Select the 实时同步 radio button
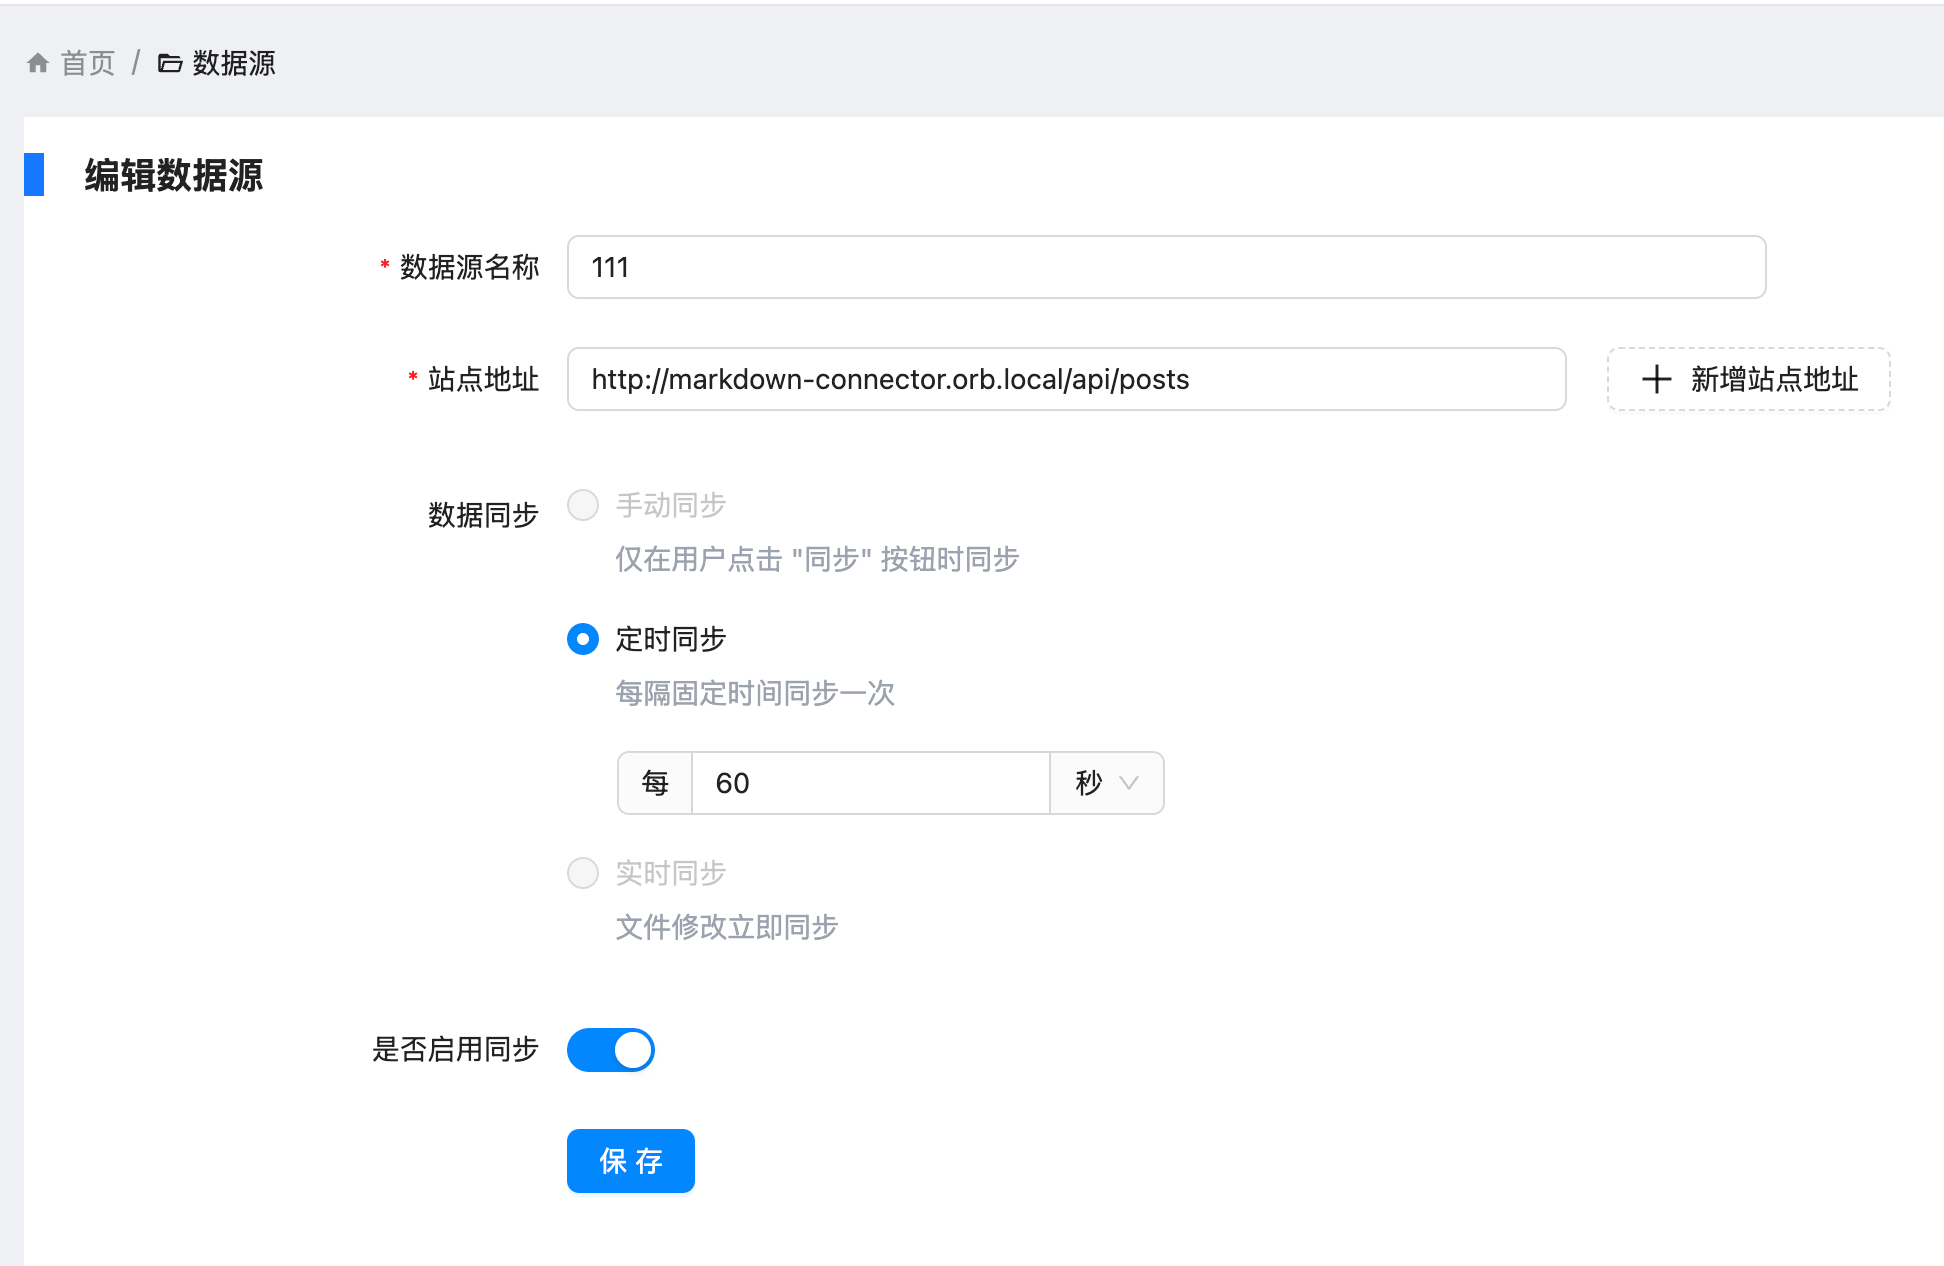The image size is (1944, 1266). (583, 873)
